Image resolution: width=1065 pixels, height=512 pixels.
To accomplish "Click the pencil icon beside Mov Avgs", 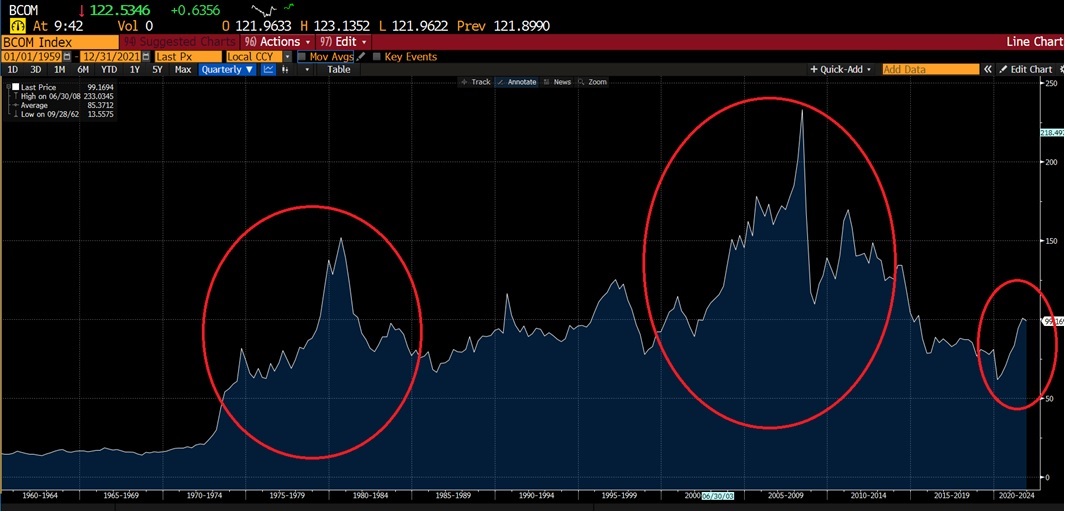I will (x=361, y=57).
